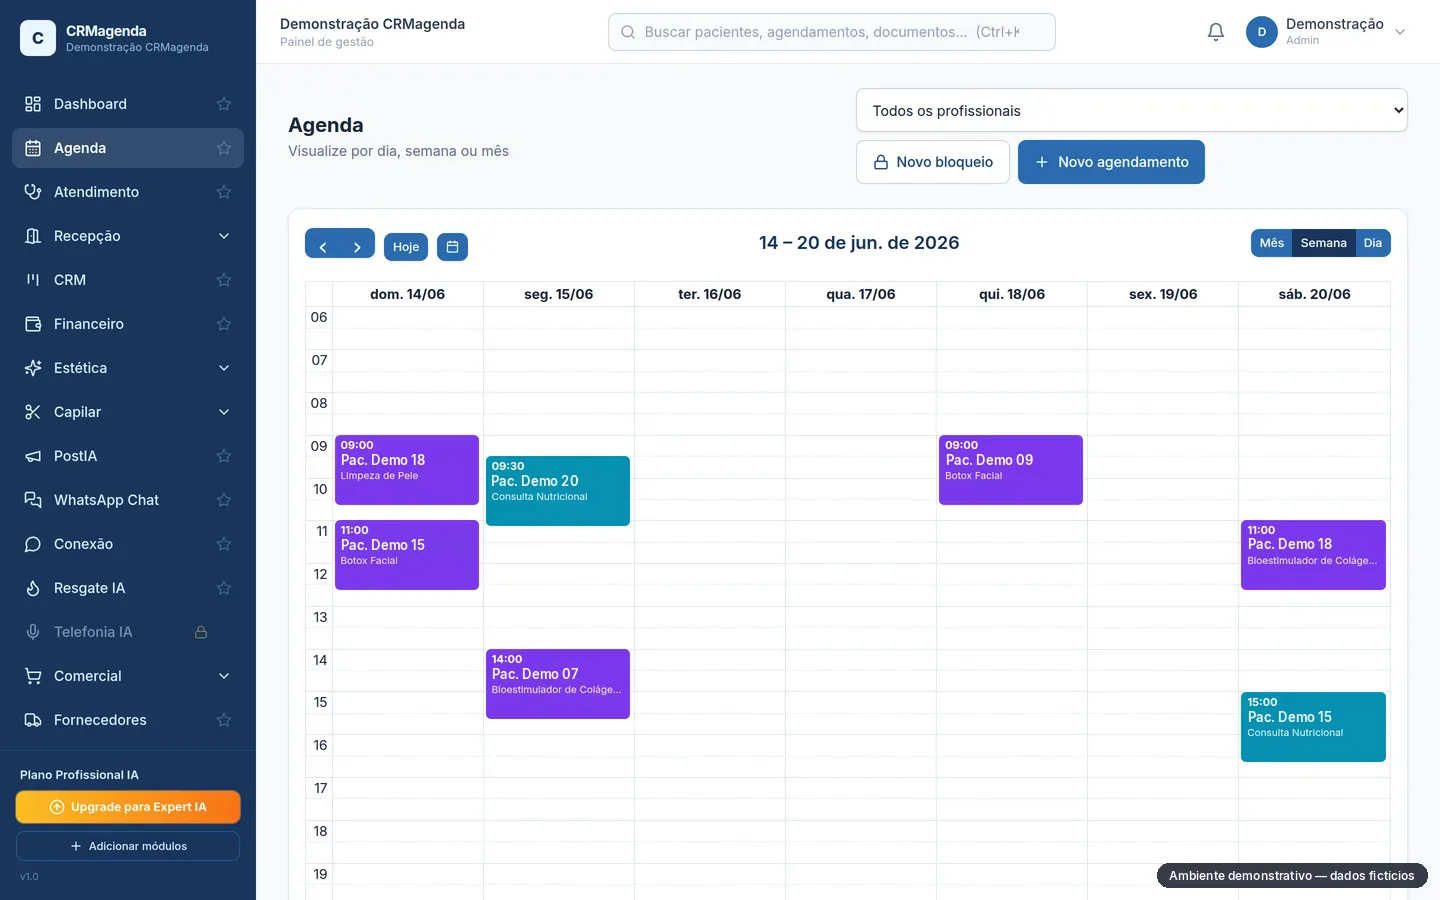Open the user account menu chevron
1440x900 pixels.
tap(1400, 32)
